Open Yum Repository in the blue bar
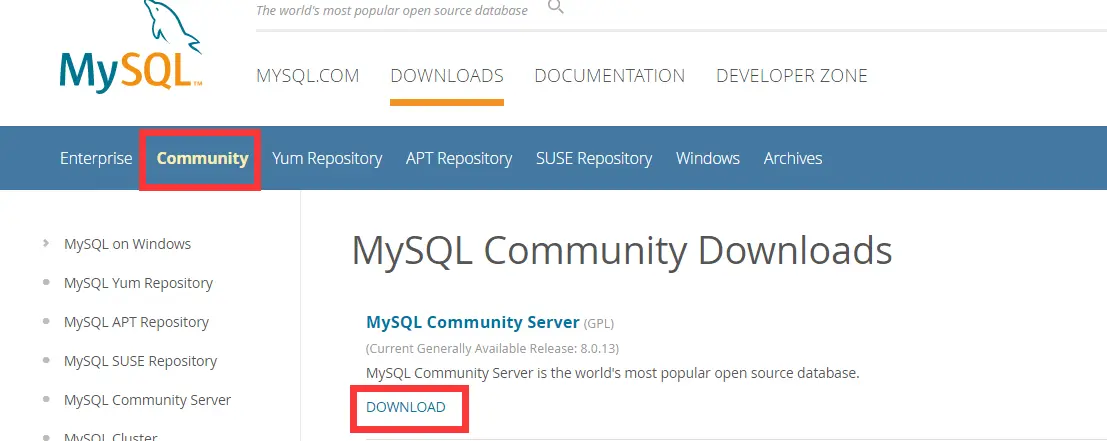This screenshot has height=441, width=1107. pos(327,159)
